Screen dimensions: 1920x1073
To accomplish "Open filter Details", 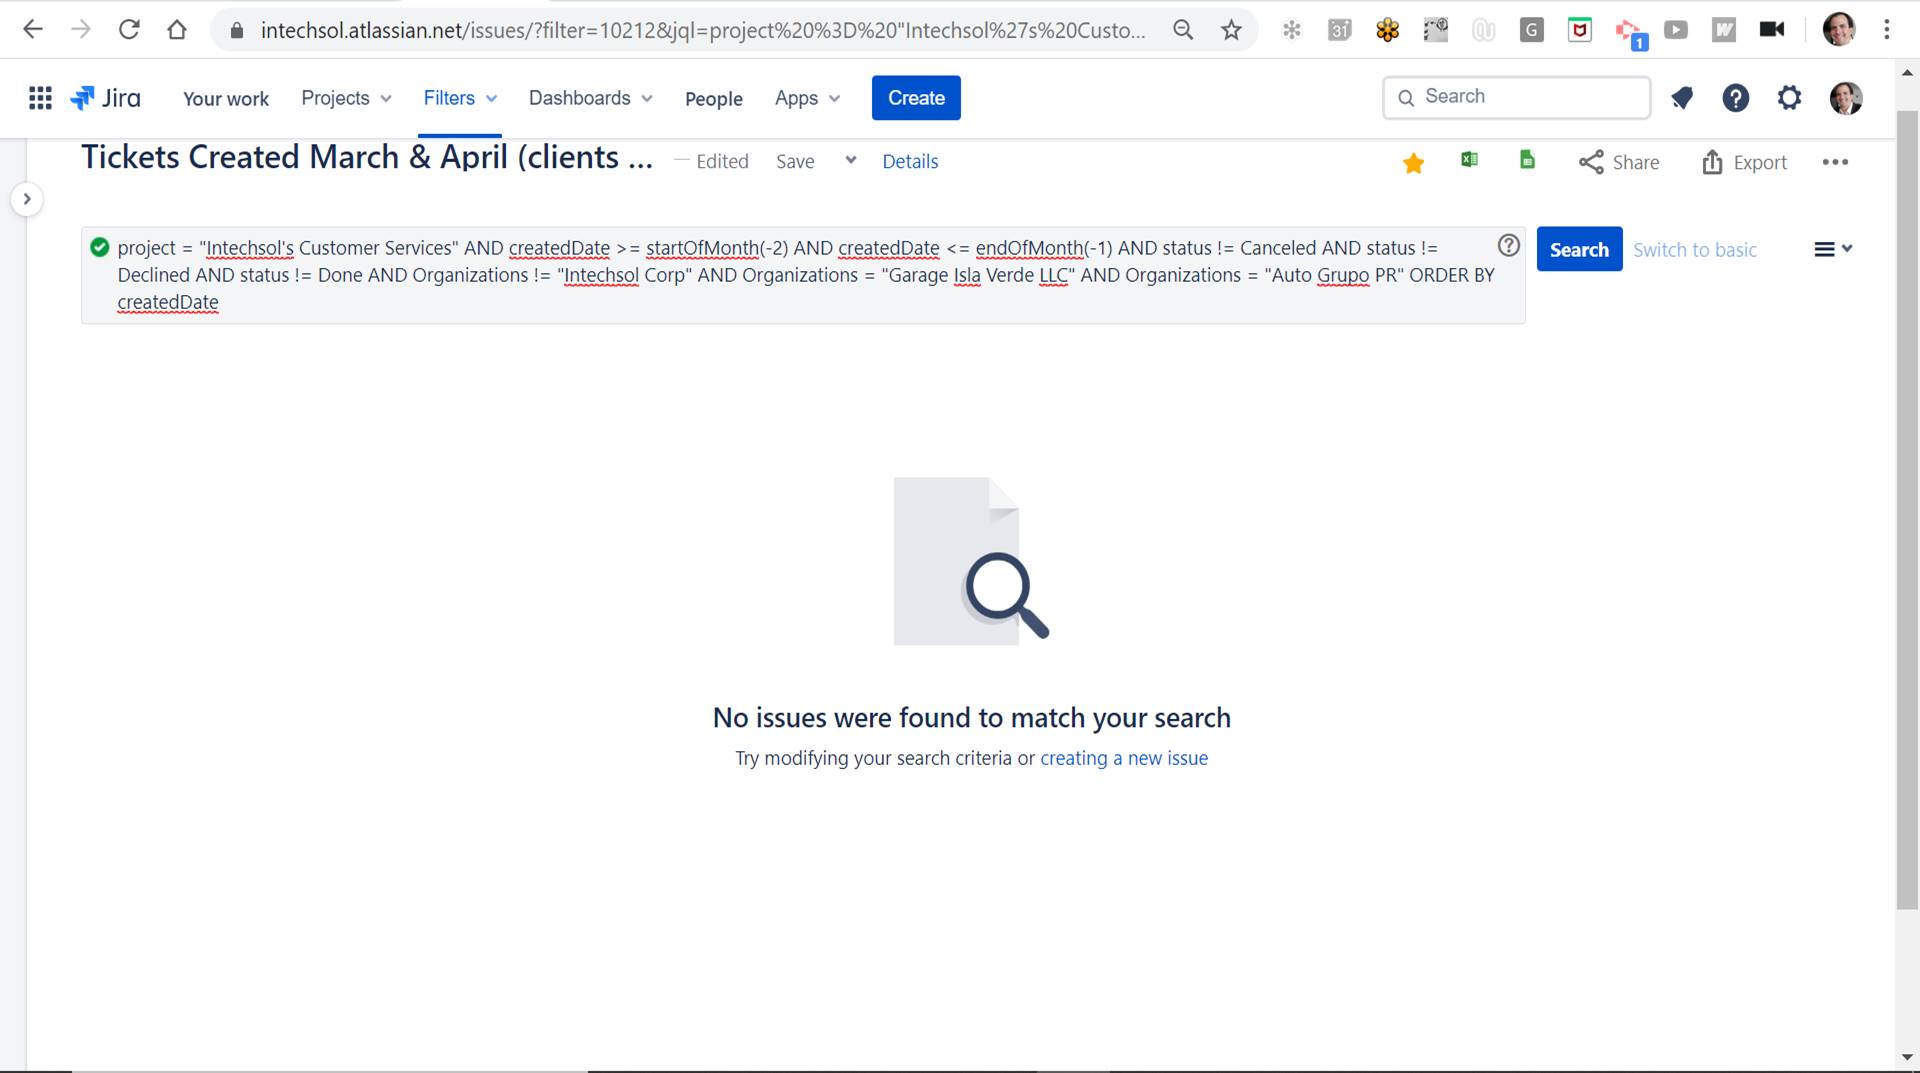I will pyautogui.click(x=910, y=161).
